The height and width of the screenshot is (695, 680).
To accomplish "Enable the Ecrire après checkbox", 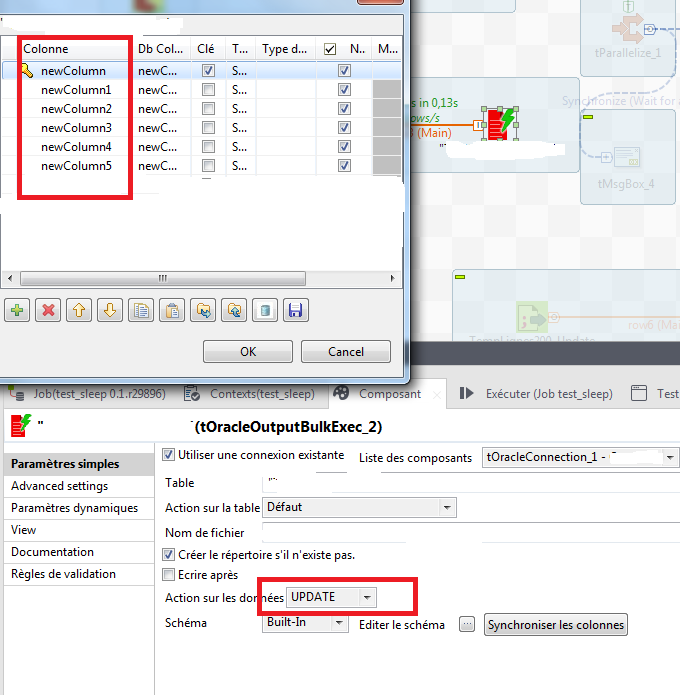I will pyautogui.click(x=168, y=575).
